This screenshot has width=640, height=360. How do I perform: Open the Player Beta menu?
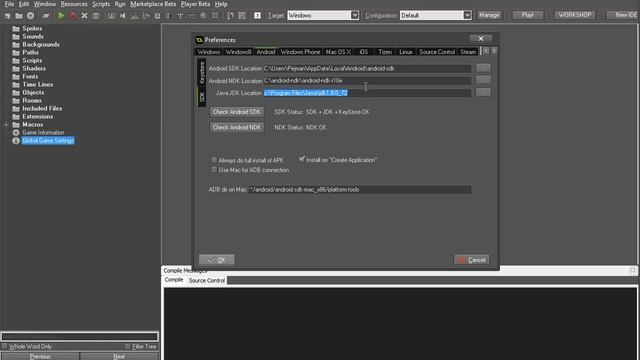tap(195, 4)
